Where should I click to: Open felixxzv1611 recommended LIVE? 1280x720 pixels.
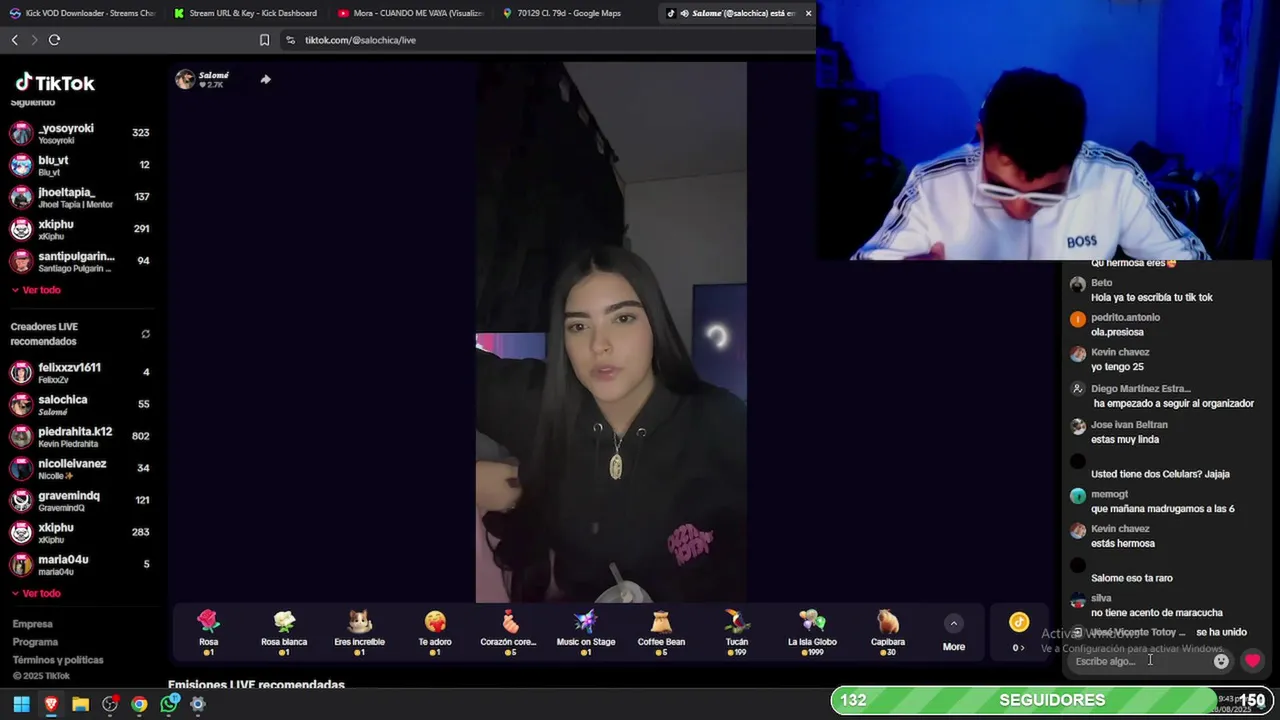point(80,372)
